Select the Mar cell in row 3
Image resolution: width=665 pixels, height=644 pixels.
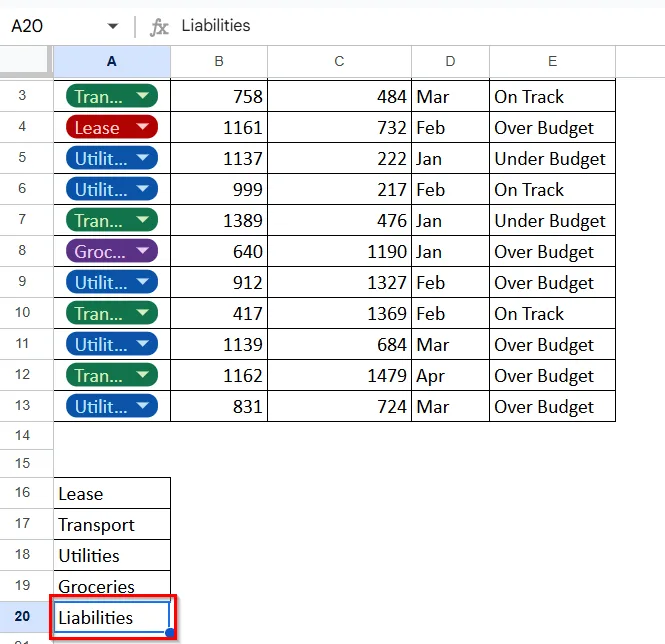(x=450, y=96)
